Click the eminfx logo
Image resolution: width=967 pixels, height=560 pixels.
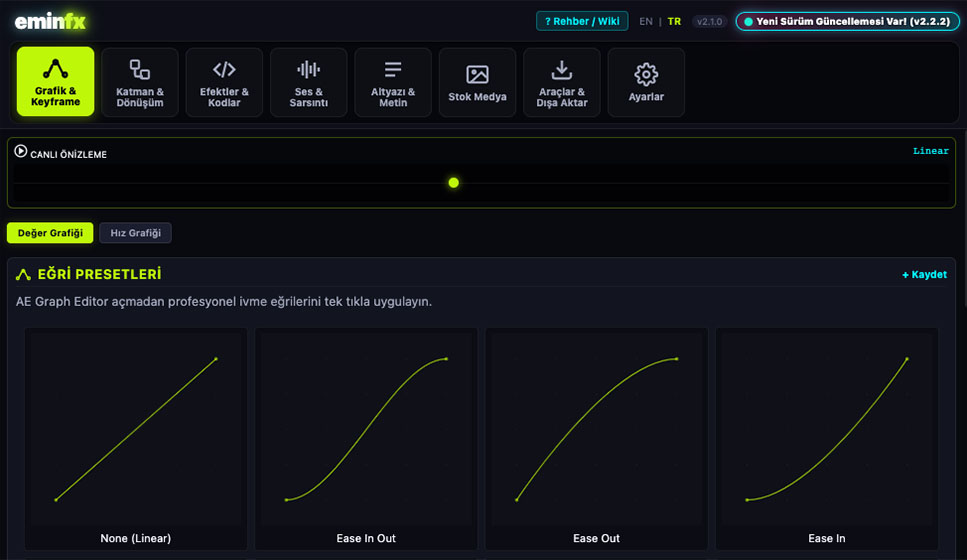point(50,22)
